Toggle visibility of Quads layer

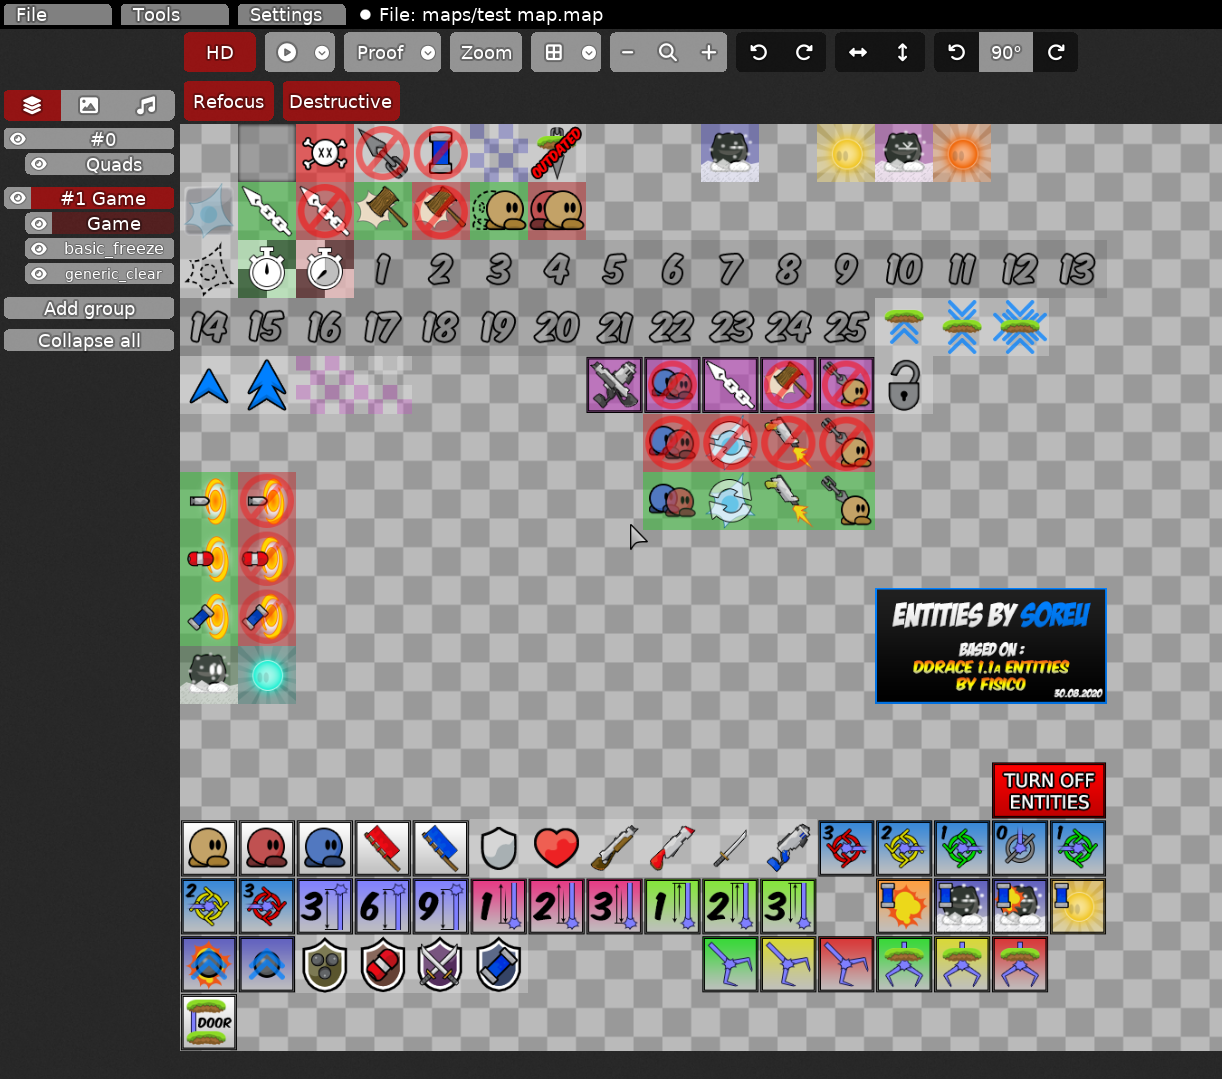coord(39,164)
